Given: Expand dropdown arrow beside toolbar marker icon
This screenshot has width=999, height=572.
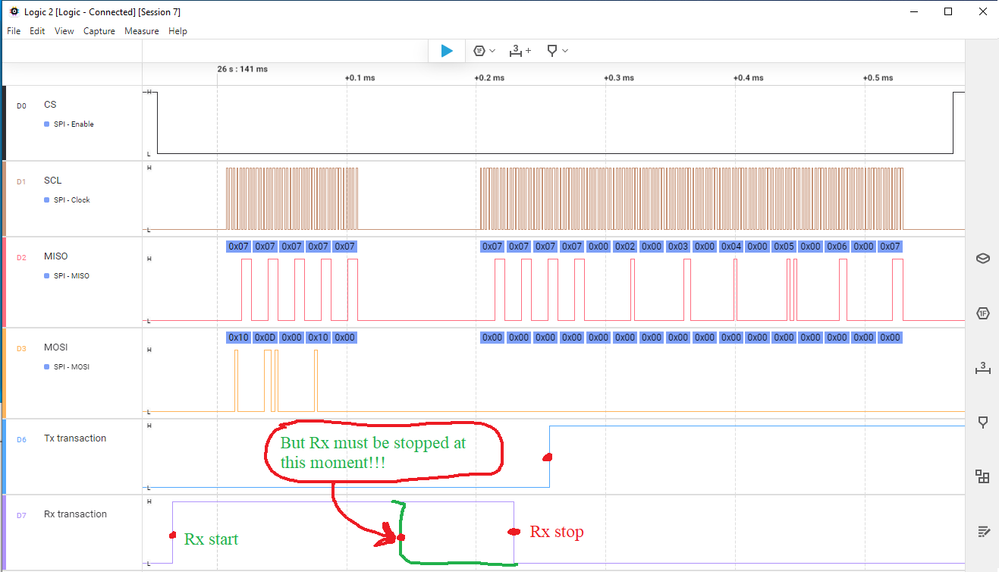Looking at the screenshot, I should [x=565, y=51].
